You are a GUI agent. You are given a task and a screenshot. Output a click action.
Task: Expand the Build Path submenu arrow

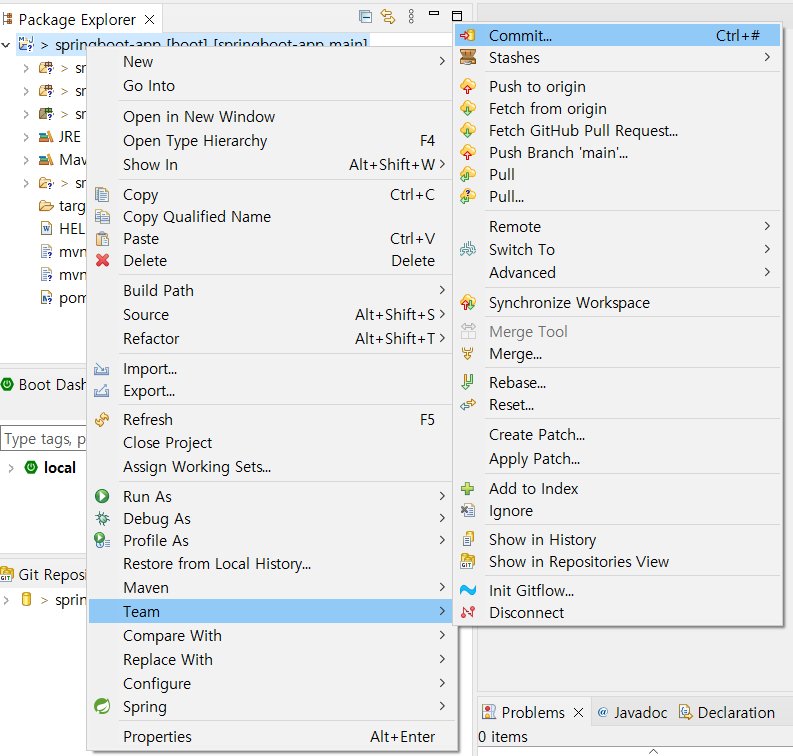(x=442, y=290)
